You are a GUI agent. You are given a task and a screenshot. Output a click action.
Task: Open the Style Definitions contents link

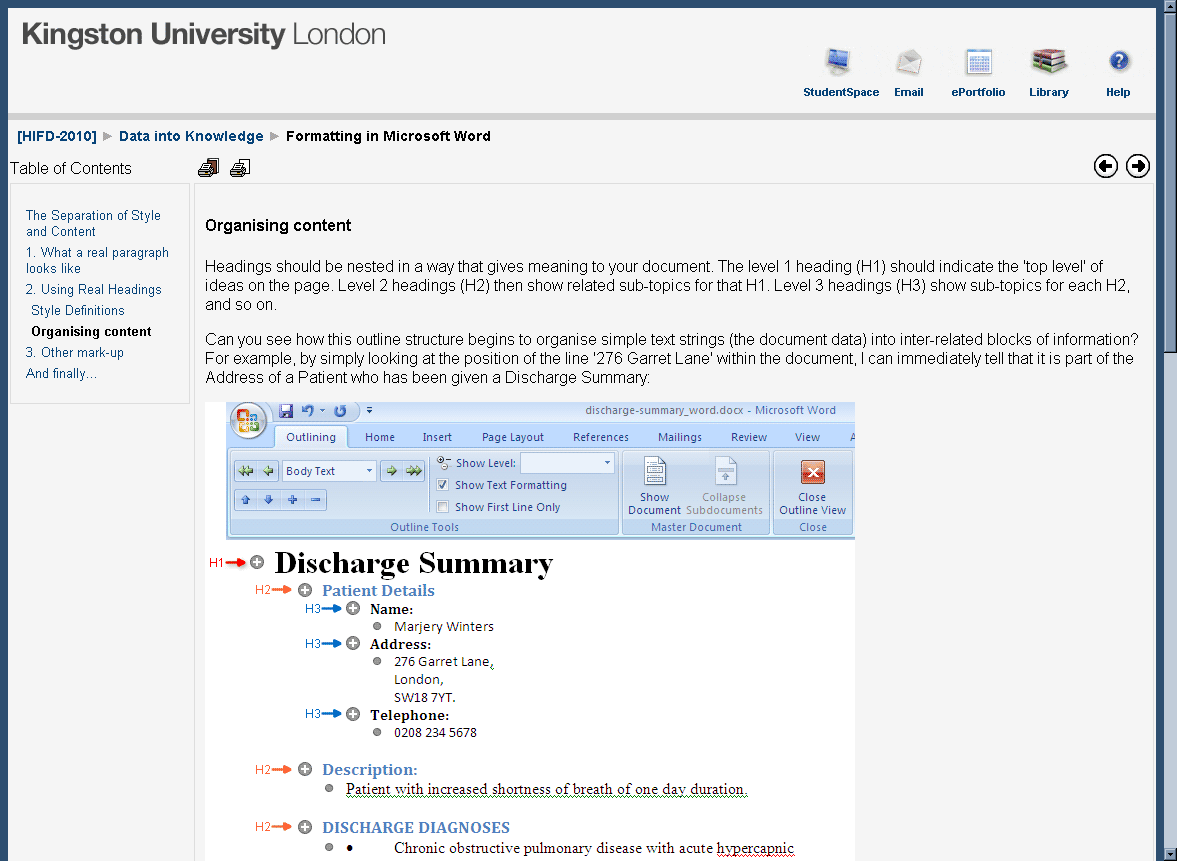pos(77,310)
